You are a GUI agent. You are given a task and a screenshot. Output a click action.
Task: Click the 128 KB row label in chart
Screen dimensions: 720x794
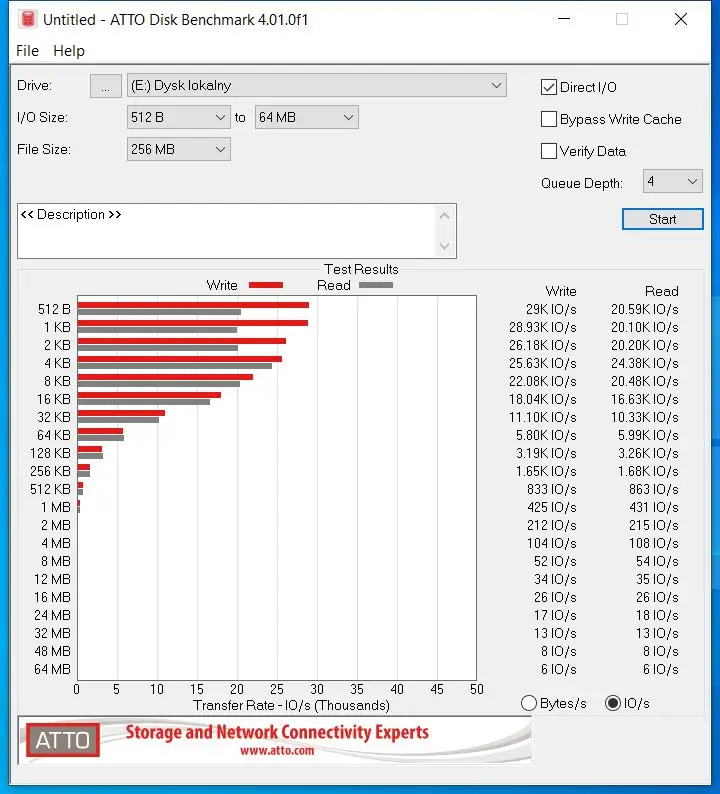pos(50,453)
